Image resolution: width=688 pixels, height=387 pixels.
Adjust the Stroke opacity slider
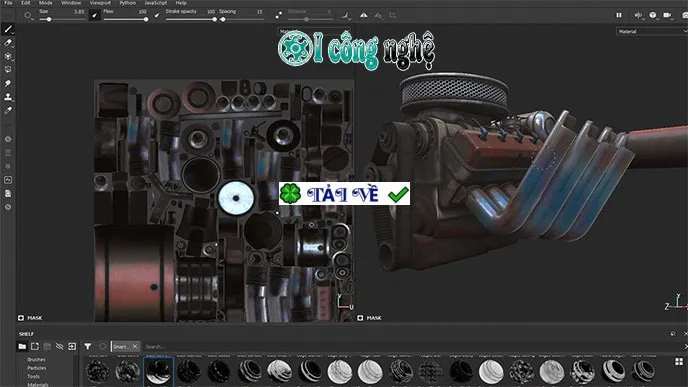coord(191,19)
